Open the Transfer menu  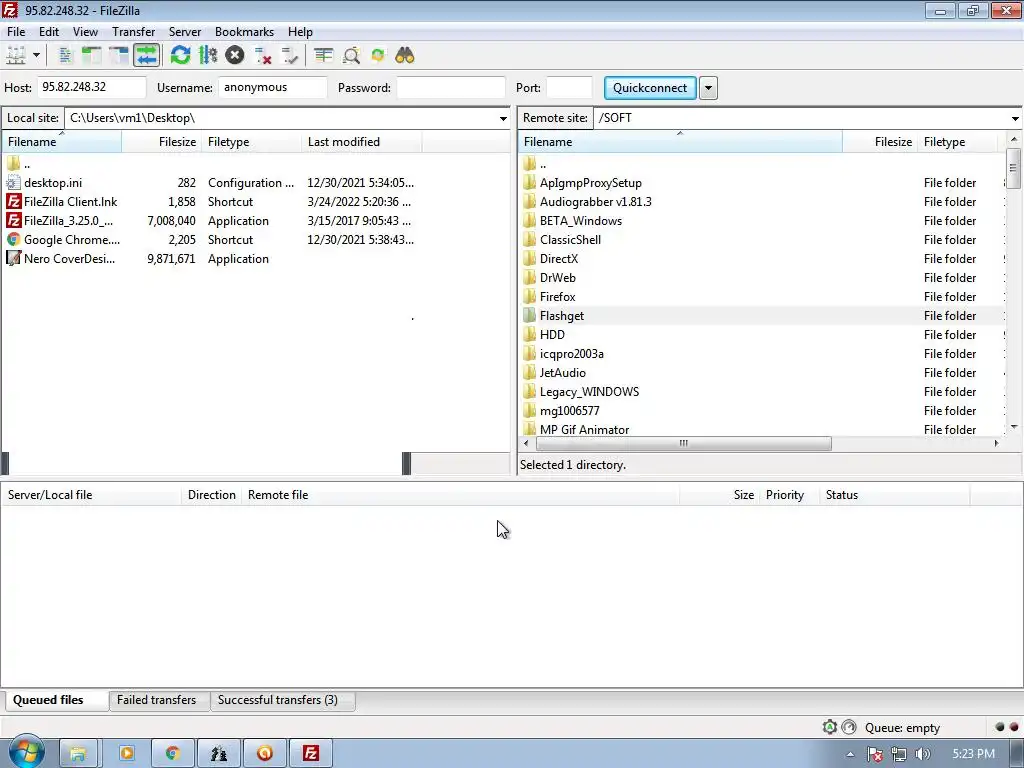133,31
